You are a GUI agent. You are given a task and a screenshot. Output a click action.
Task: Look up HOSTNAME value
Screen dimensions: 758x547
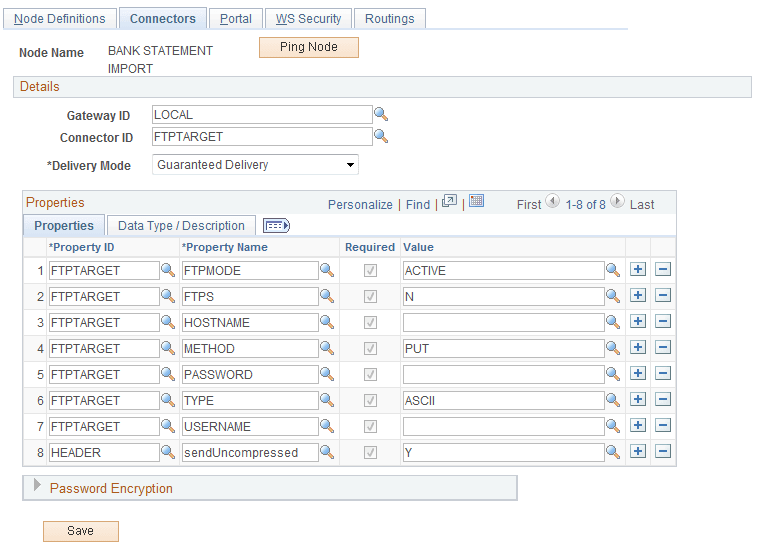point(613,322)
